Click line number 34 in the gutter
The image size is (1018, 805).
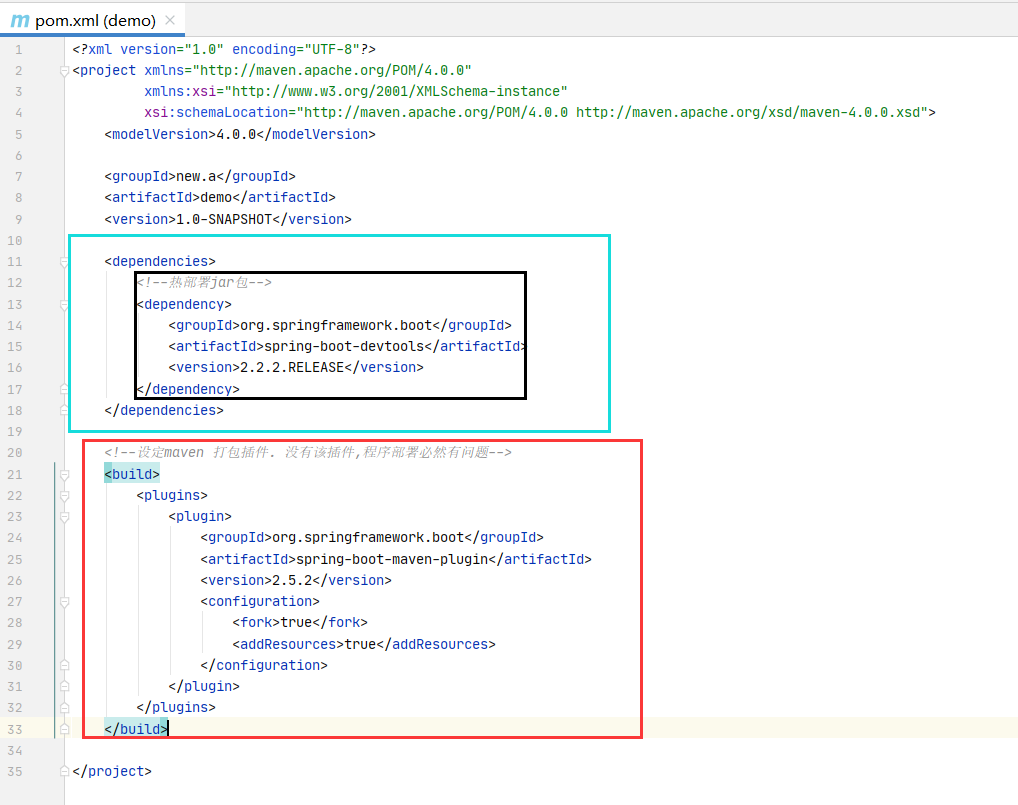(15, 750)
